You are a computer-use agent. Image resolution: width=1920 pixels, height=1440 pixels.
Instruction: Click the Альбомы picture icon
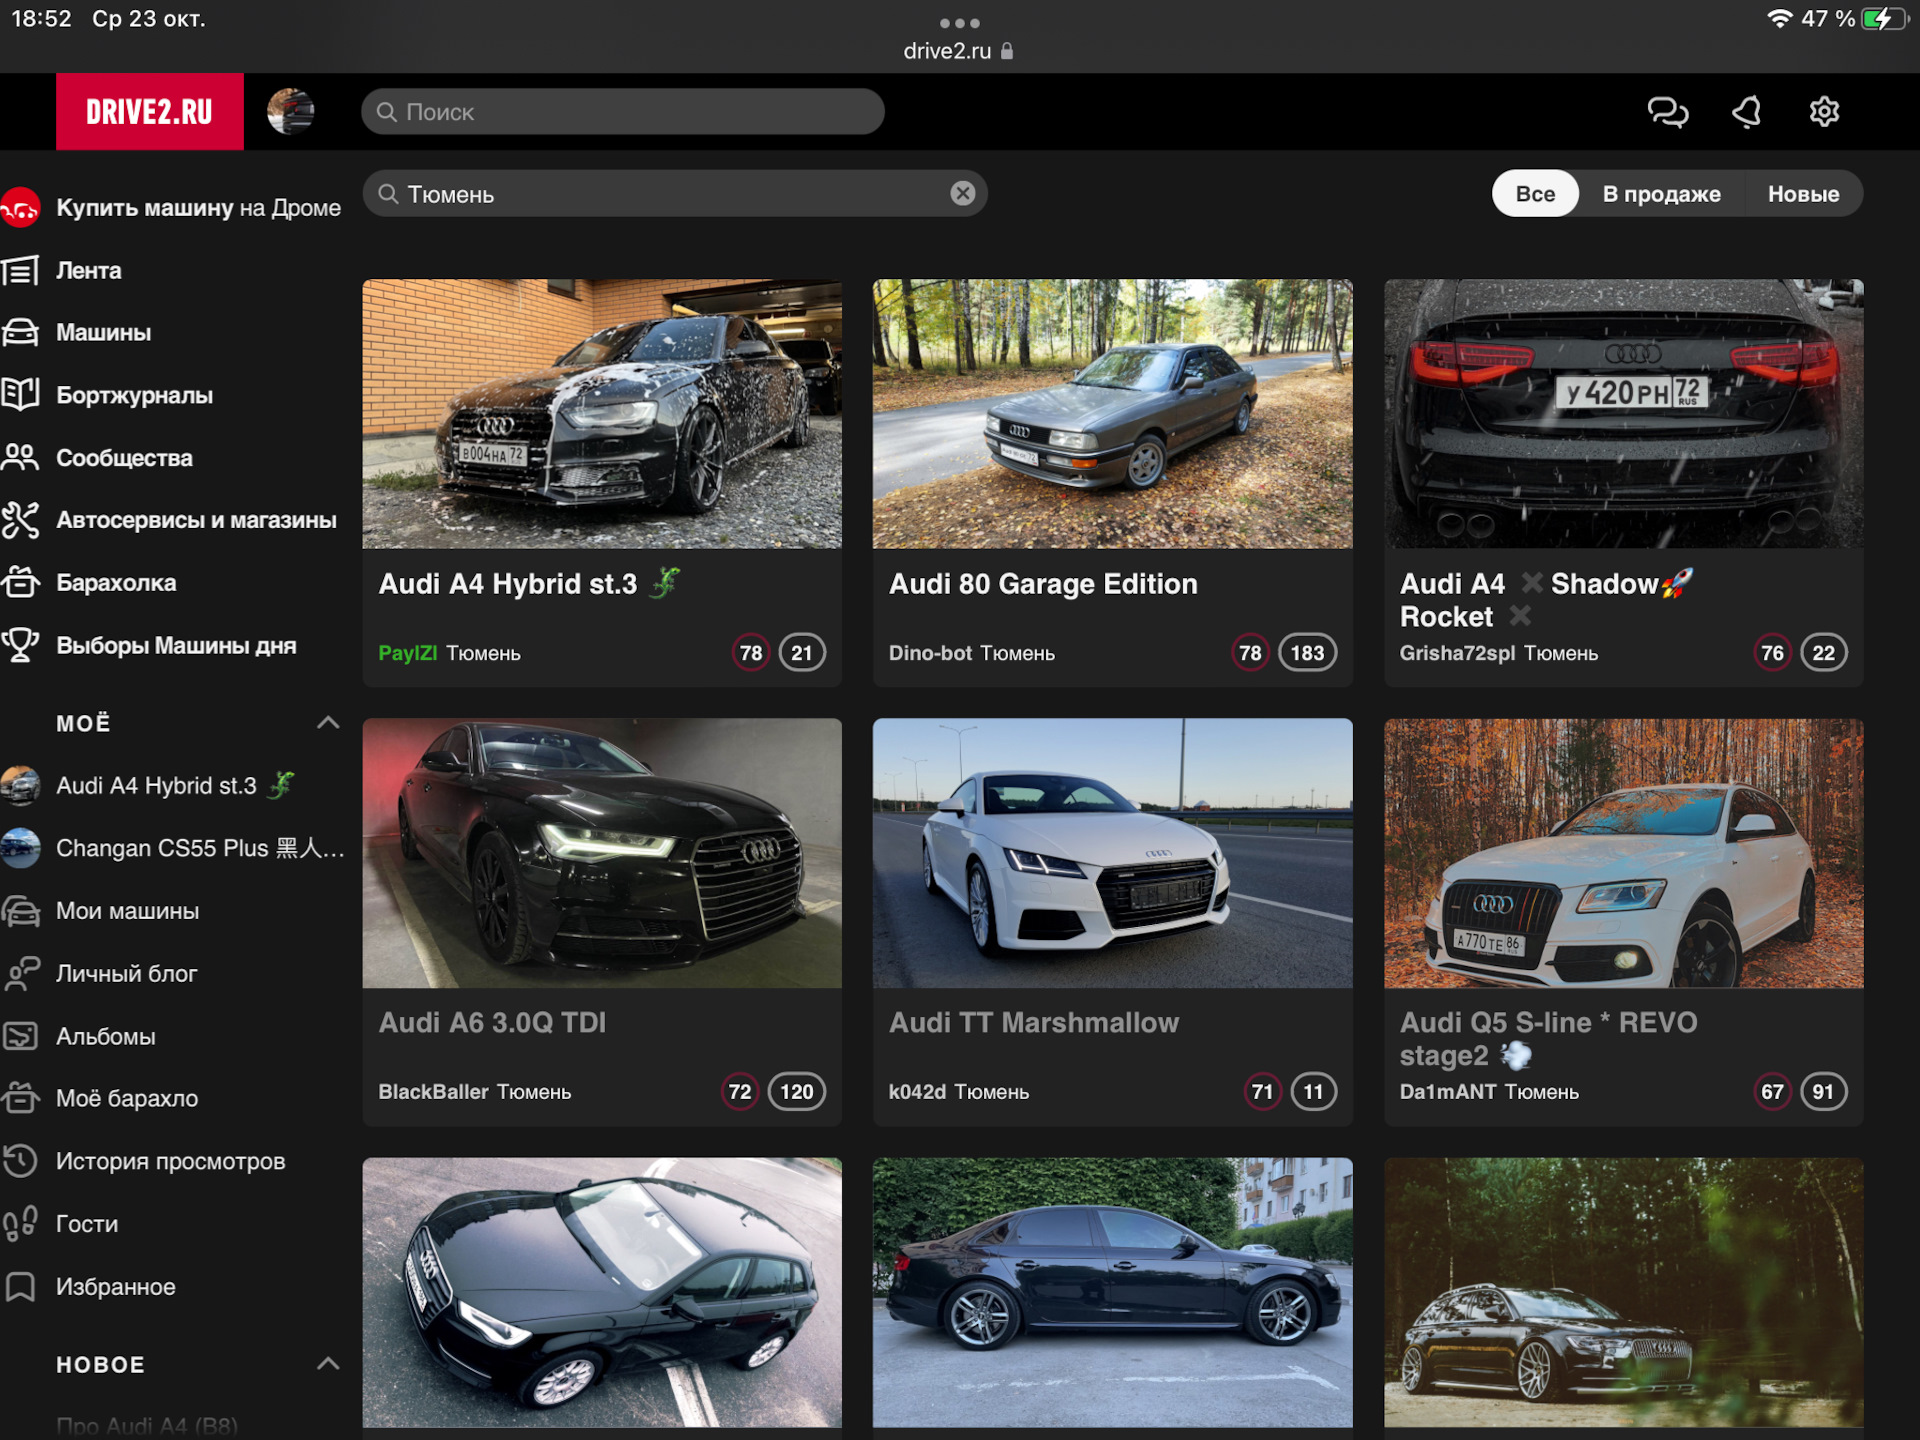tap(20, 1036)
